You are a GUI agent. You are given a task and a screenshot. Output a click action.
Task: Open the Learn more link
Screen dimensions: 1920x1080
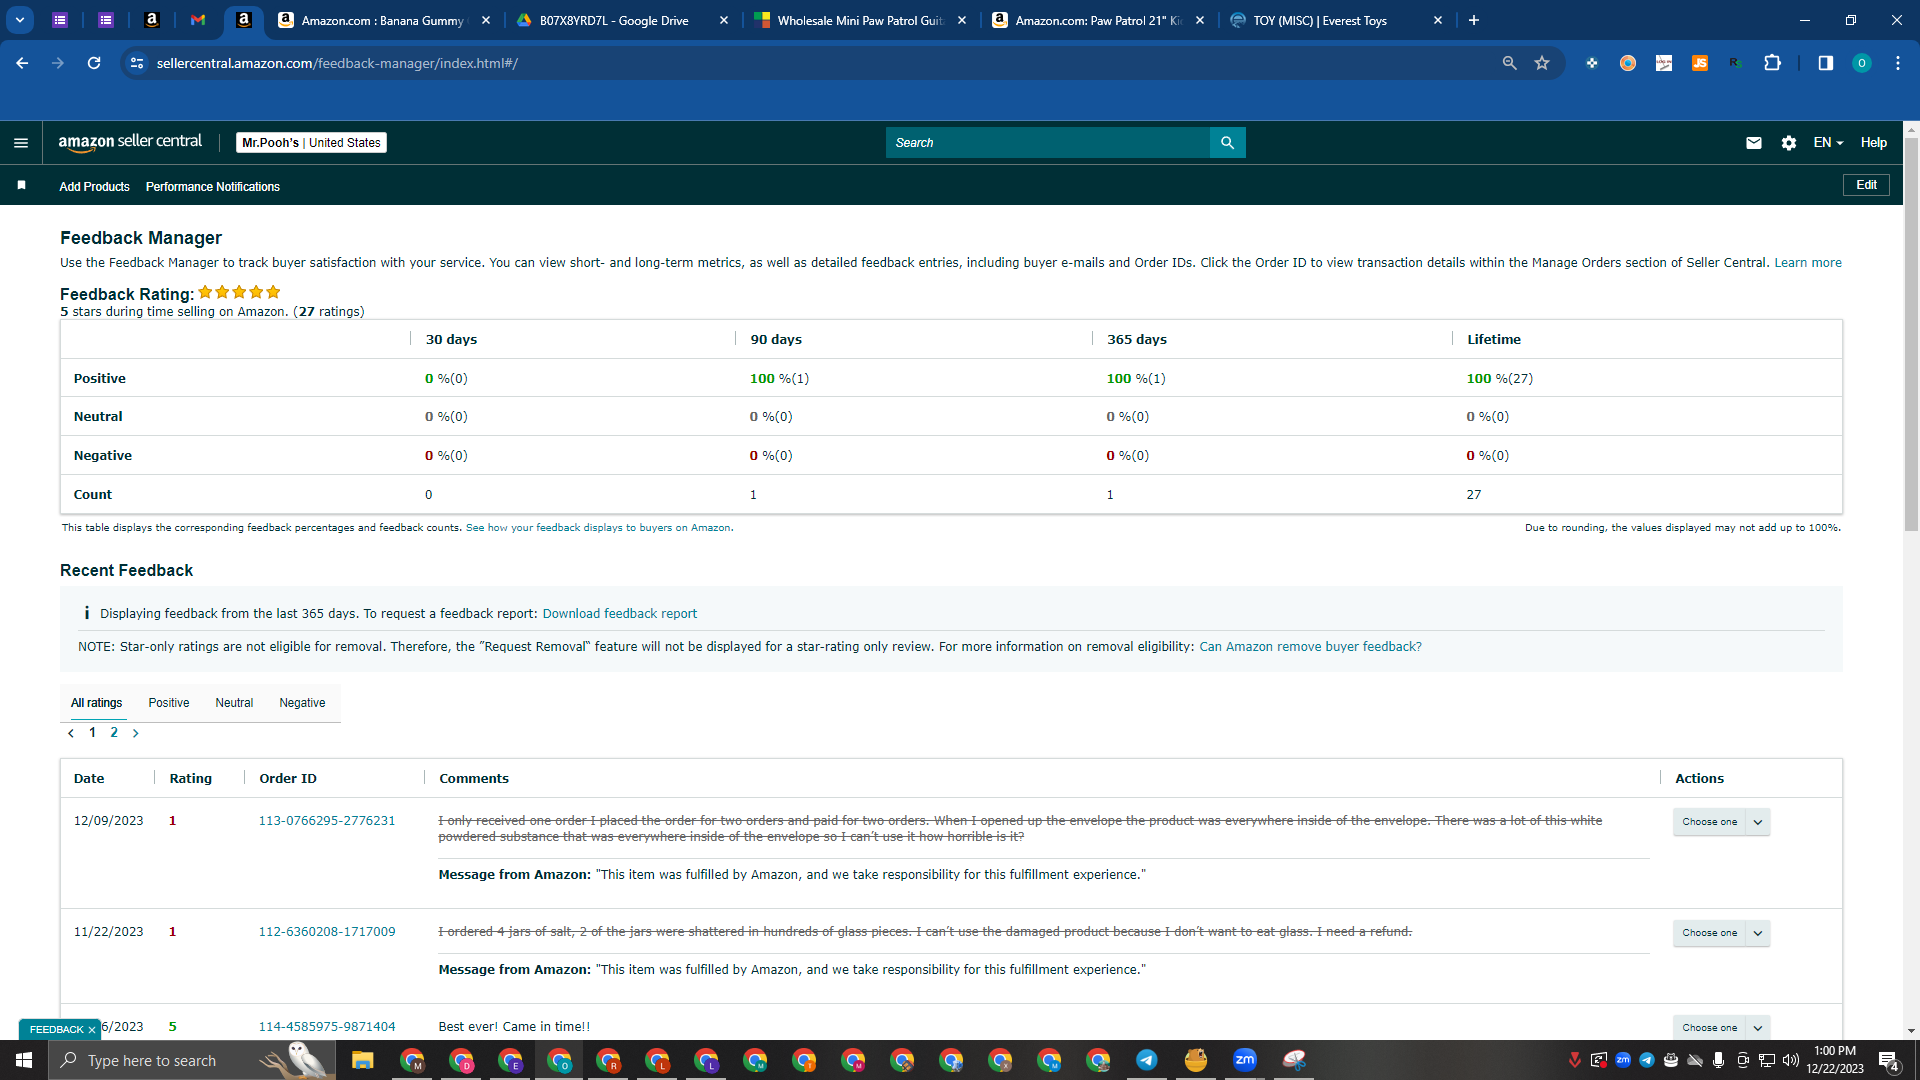click(1807, 263)
